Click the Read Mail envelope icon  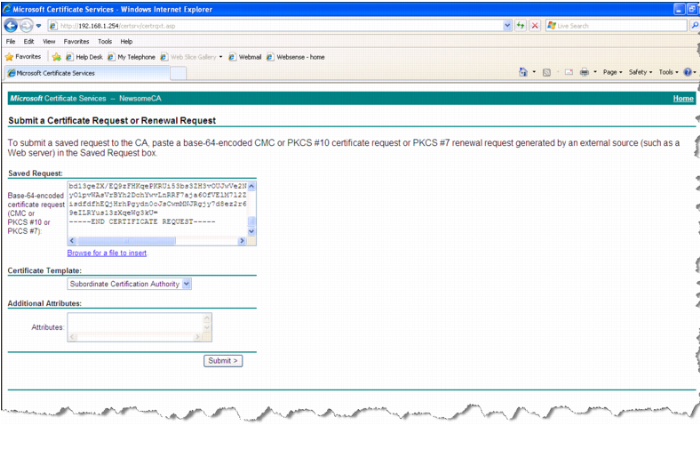[569, 72]
